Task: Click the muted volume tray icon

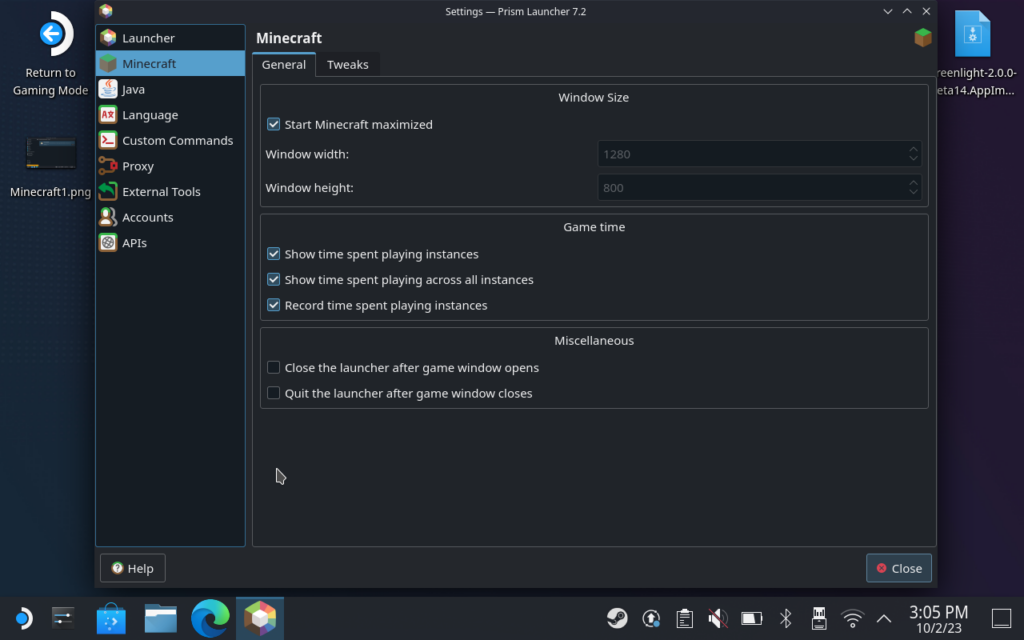Action: (x=718, y=618)
